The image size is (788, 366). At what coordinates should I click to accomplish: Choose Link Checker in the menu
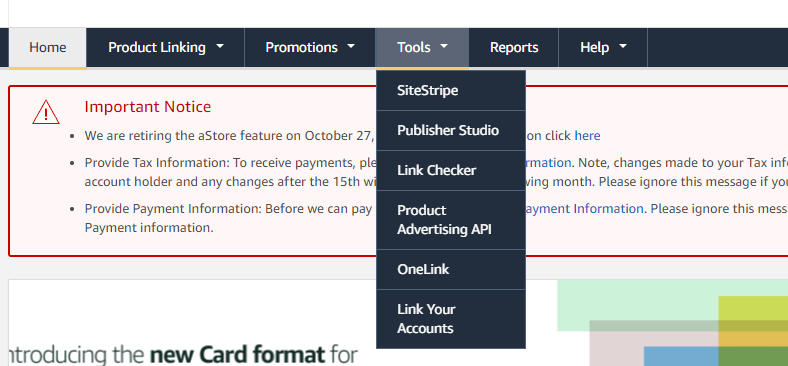point(451,170)
